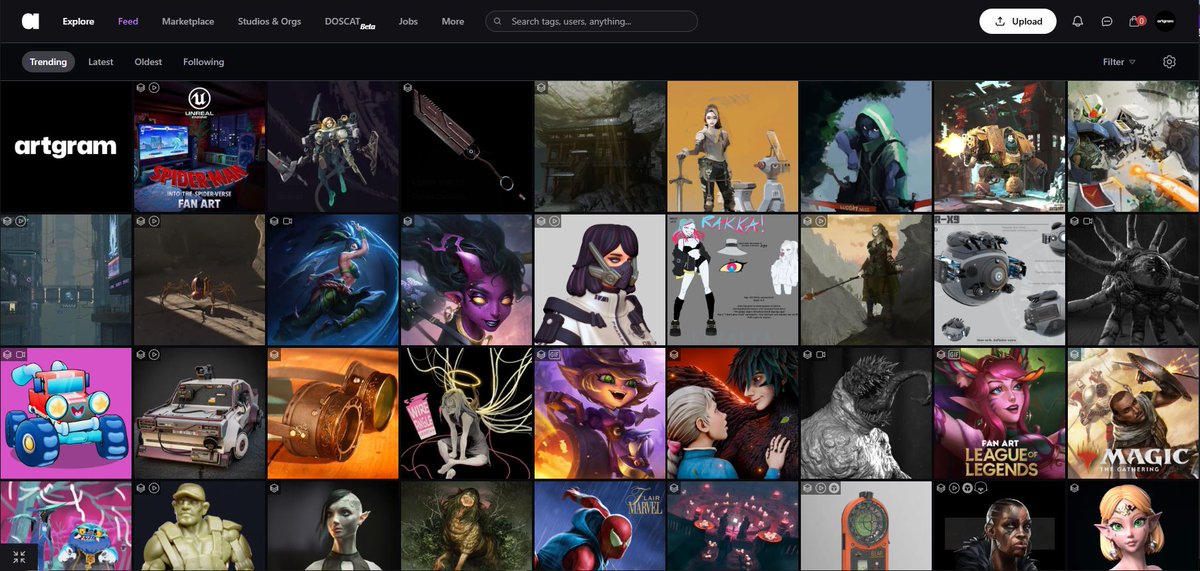Click GIF badge on purple witch artwork
Image resolution: width=1200 pixels, height=571 pixels.
coord(554,354)
